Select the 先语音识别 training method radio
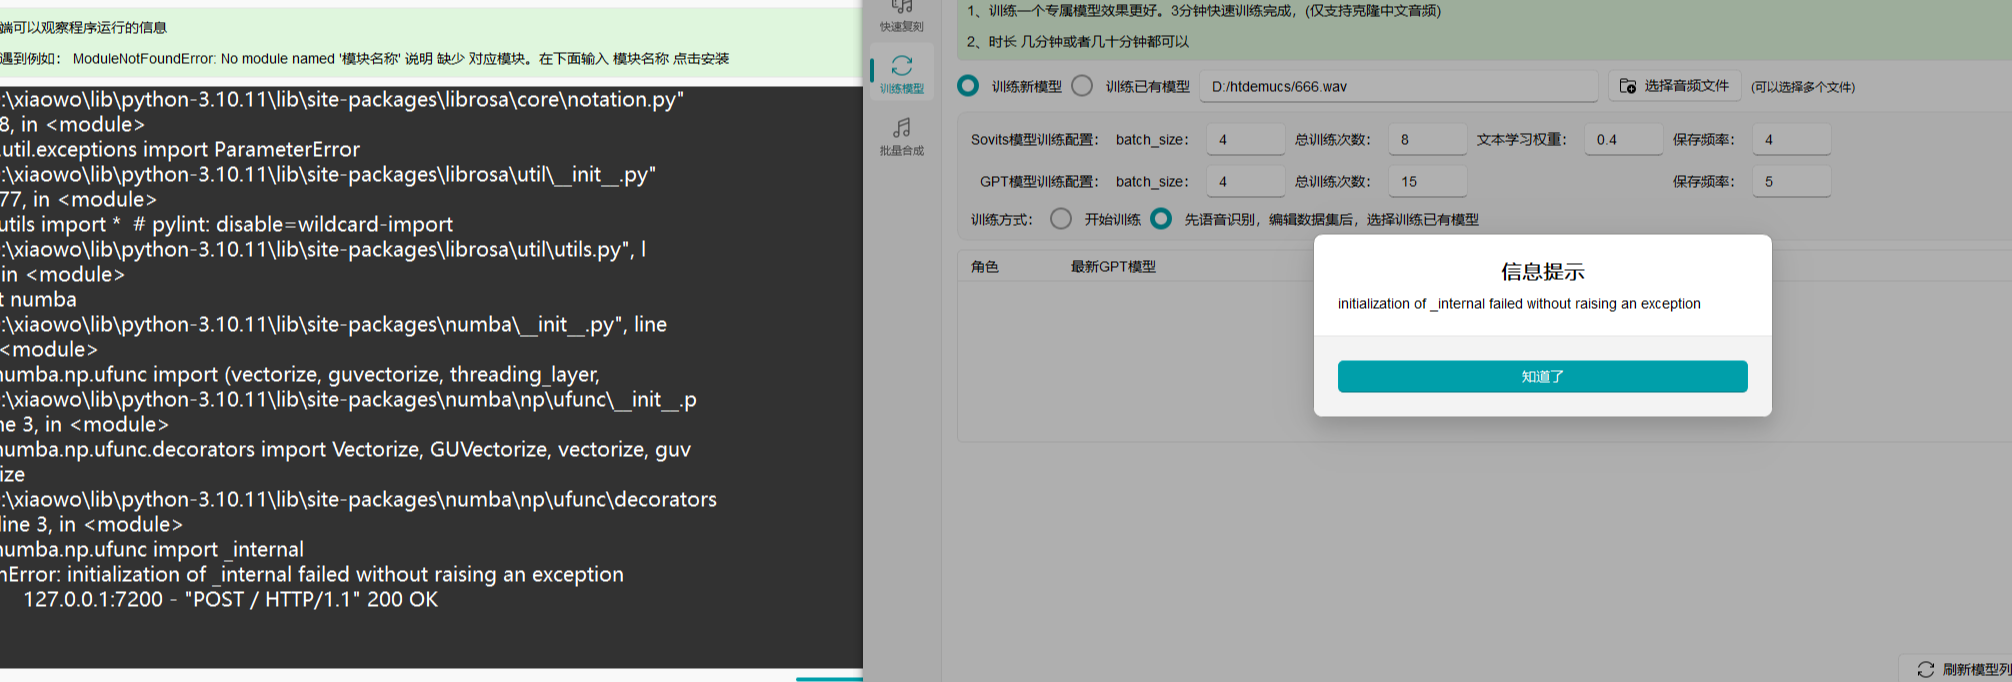This screenshot has height=682, width=2012. (x=1161, y=219)
